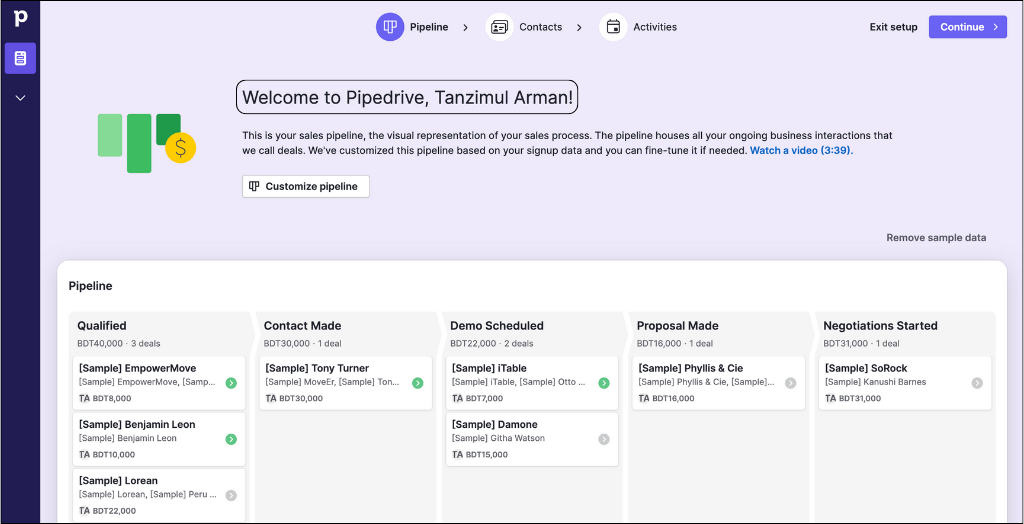Click BDT22,000 · 2 deals summary
Viewport: 1024px width, 524px height.
click(492, 344)
